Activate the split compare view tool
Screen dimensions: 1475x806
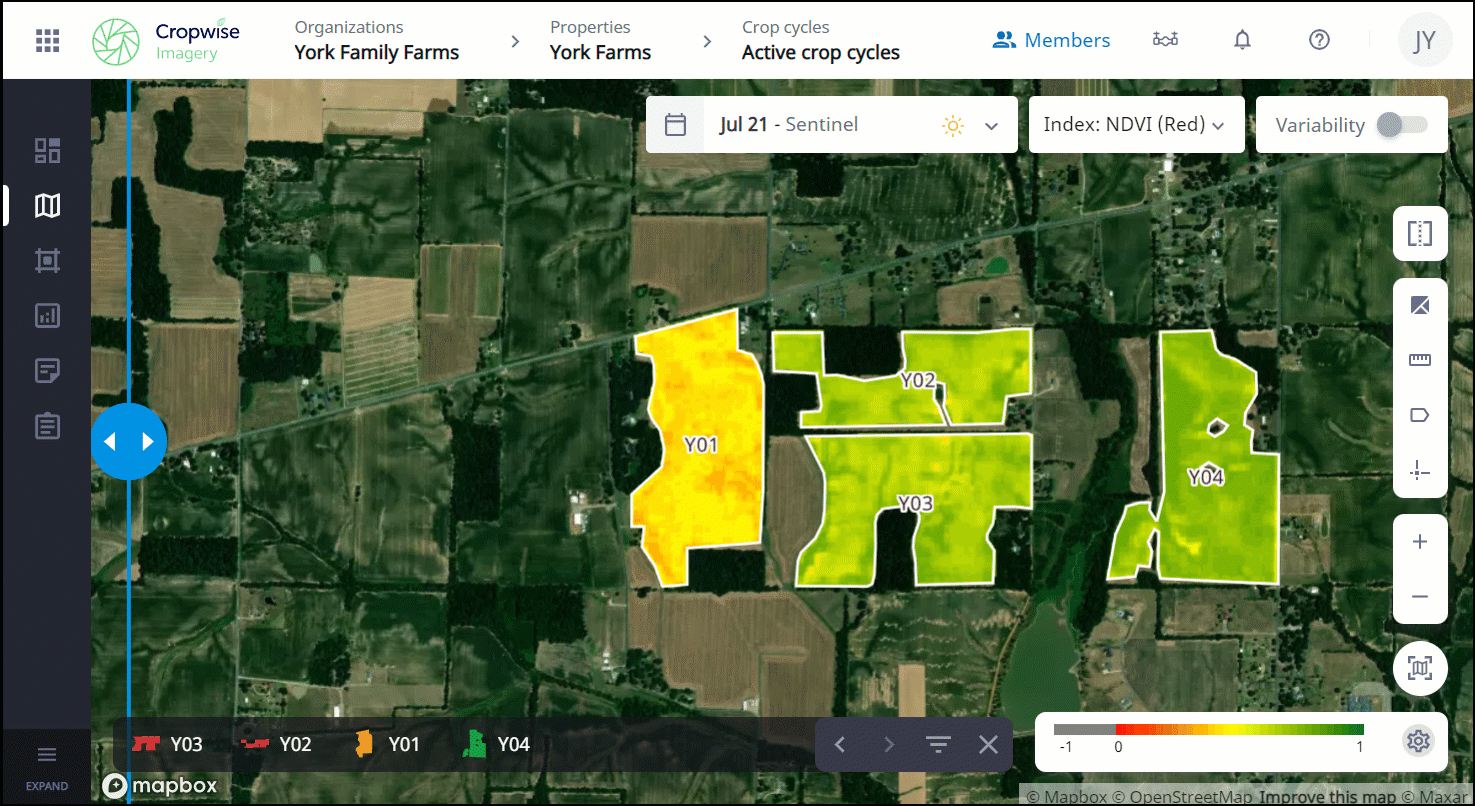(x=1419, y=234)
